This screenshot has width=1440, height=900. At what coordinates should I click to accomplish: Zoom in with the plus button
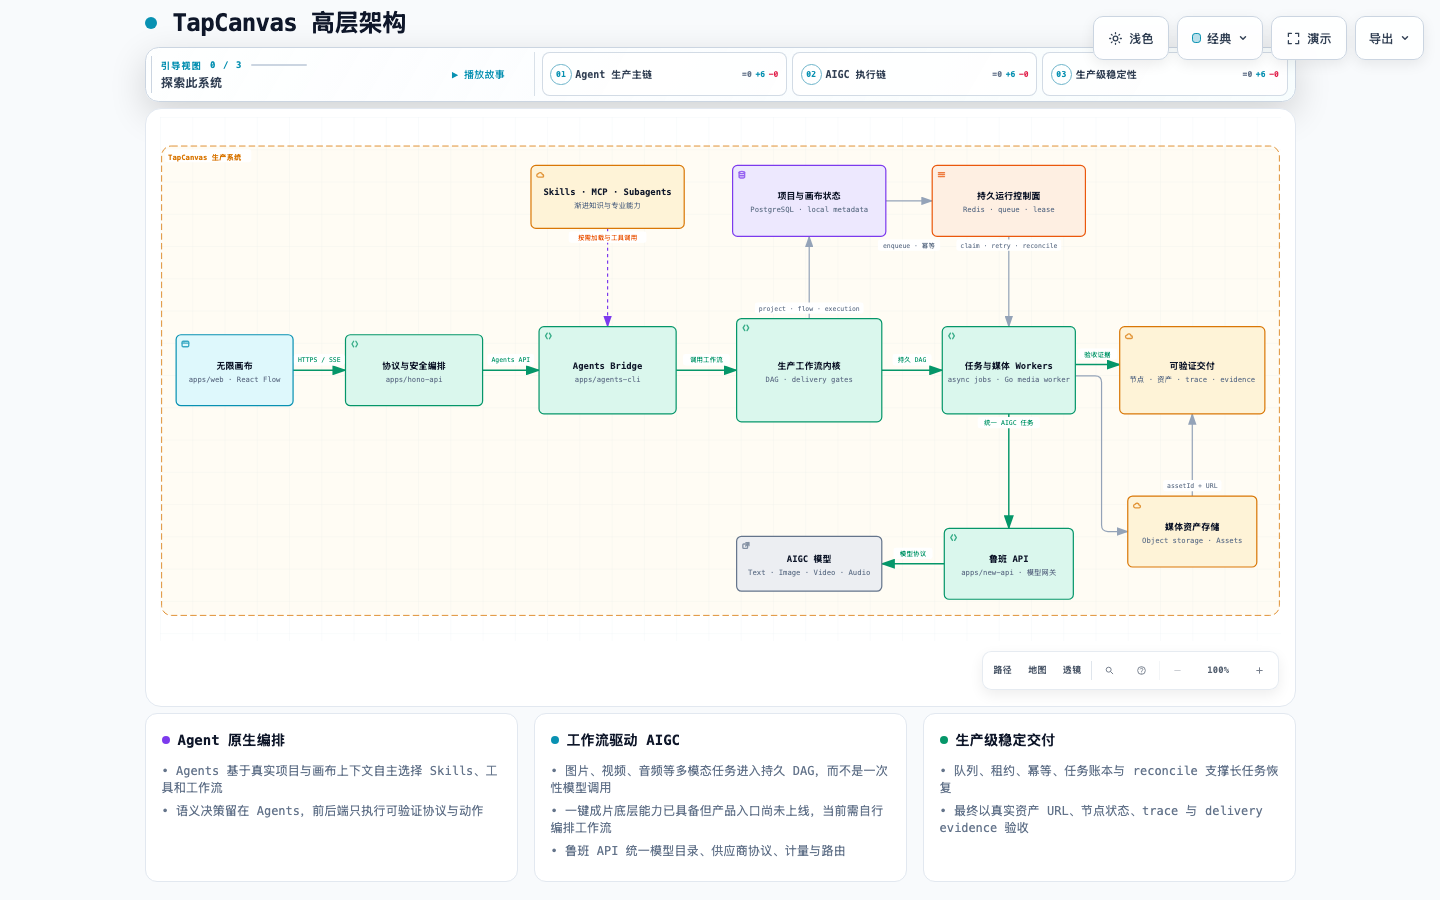[1259, 670]
